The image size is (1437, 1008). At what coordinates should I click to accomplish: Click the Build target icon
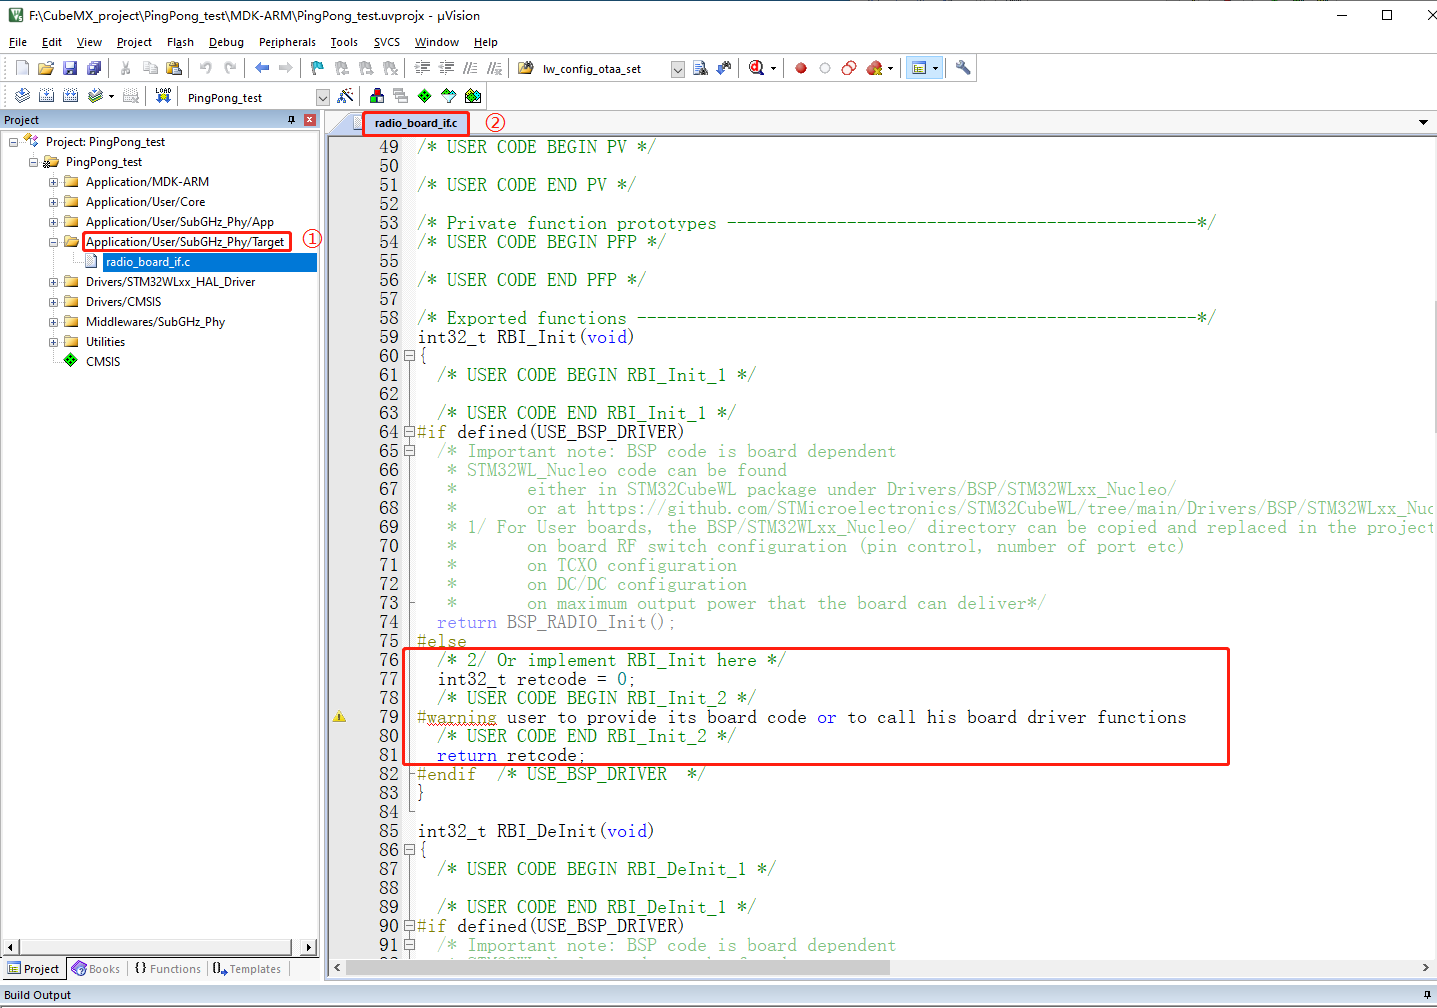pyautogui.click(x=46, y=96)
